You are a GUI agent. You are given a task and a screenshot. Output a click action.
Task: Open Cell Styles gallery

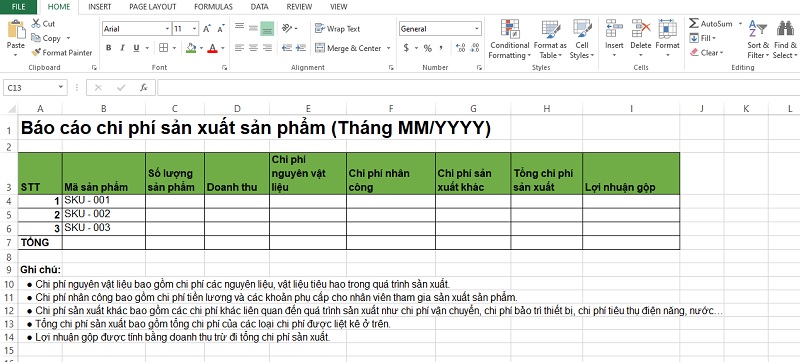pyautogui.click(x=582, y=40)
